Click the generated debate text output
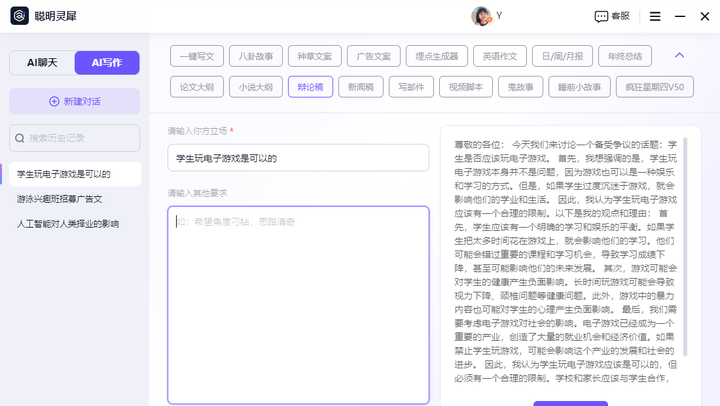This screenshot has height=406, width=720. click(565, 261)
